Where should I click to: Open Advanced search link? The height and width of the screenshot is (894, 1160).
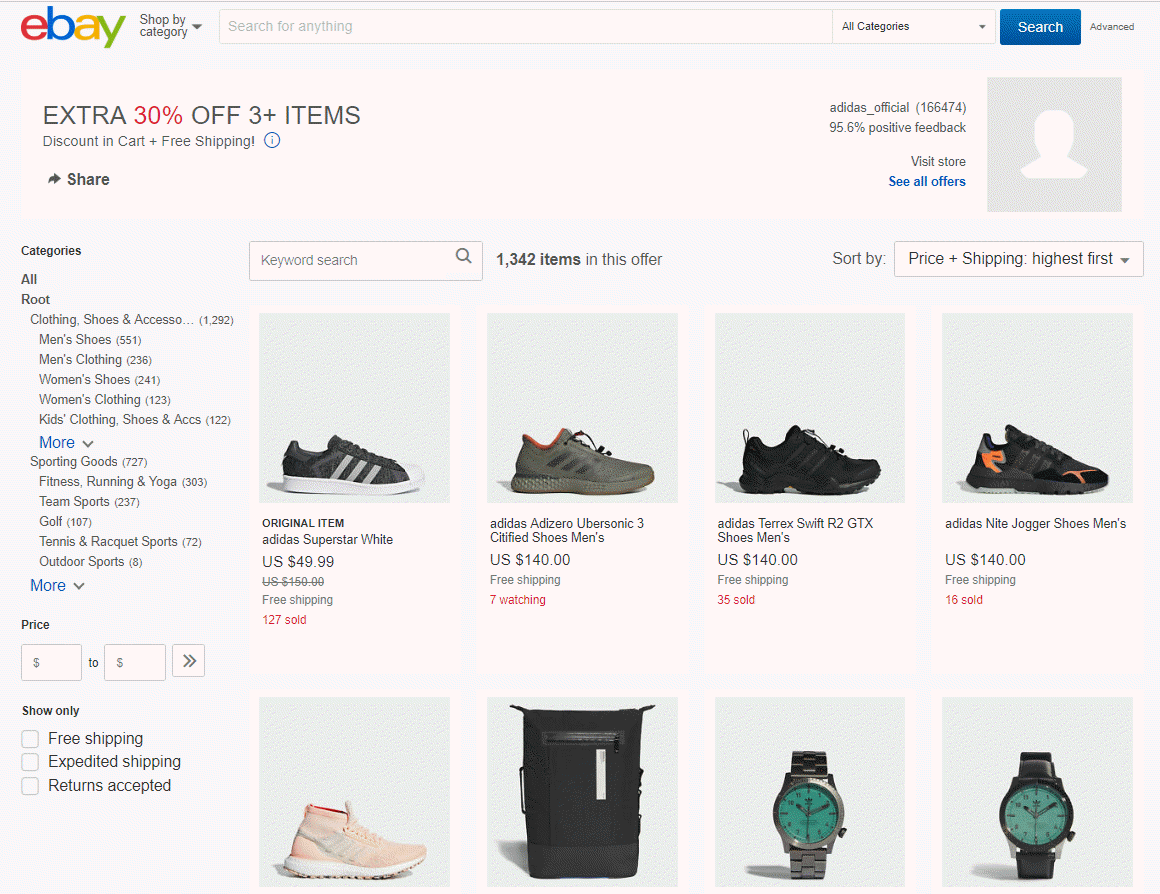(1111, 27)
